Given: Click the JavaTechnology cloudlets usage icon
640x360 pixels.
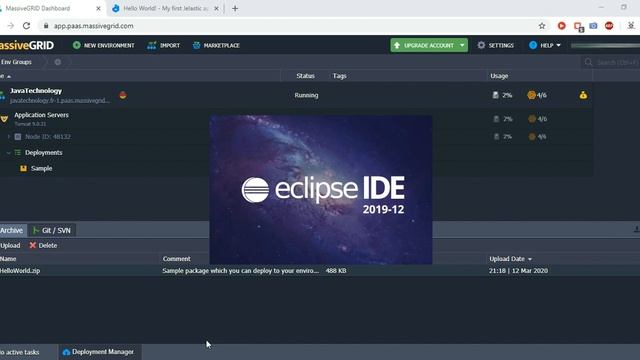Looking at the screenshot, I should coord(531,95).
